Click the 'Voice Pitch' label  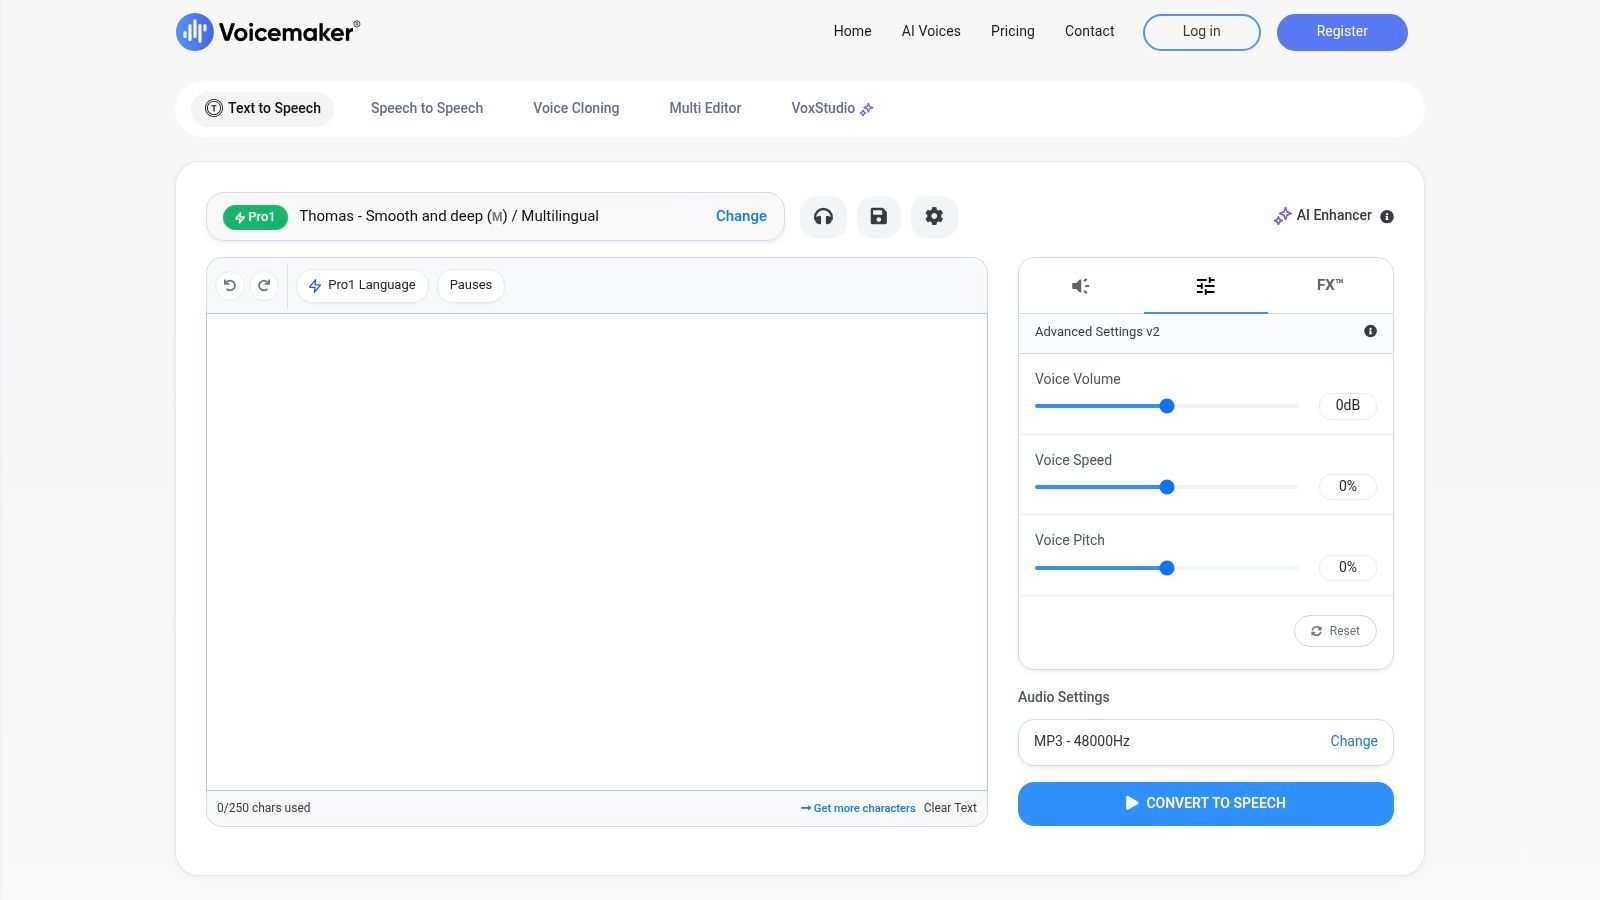click(1070, 540)
